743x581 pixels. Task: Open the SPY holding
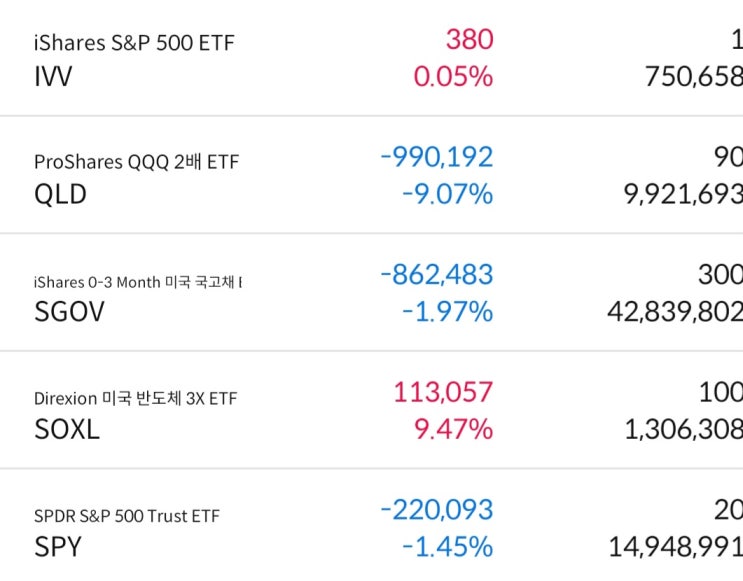pos(58,547)
